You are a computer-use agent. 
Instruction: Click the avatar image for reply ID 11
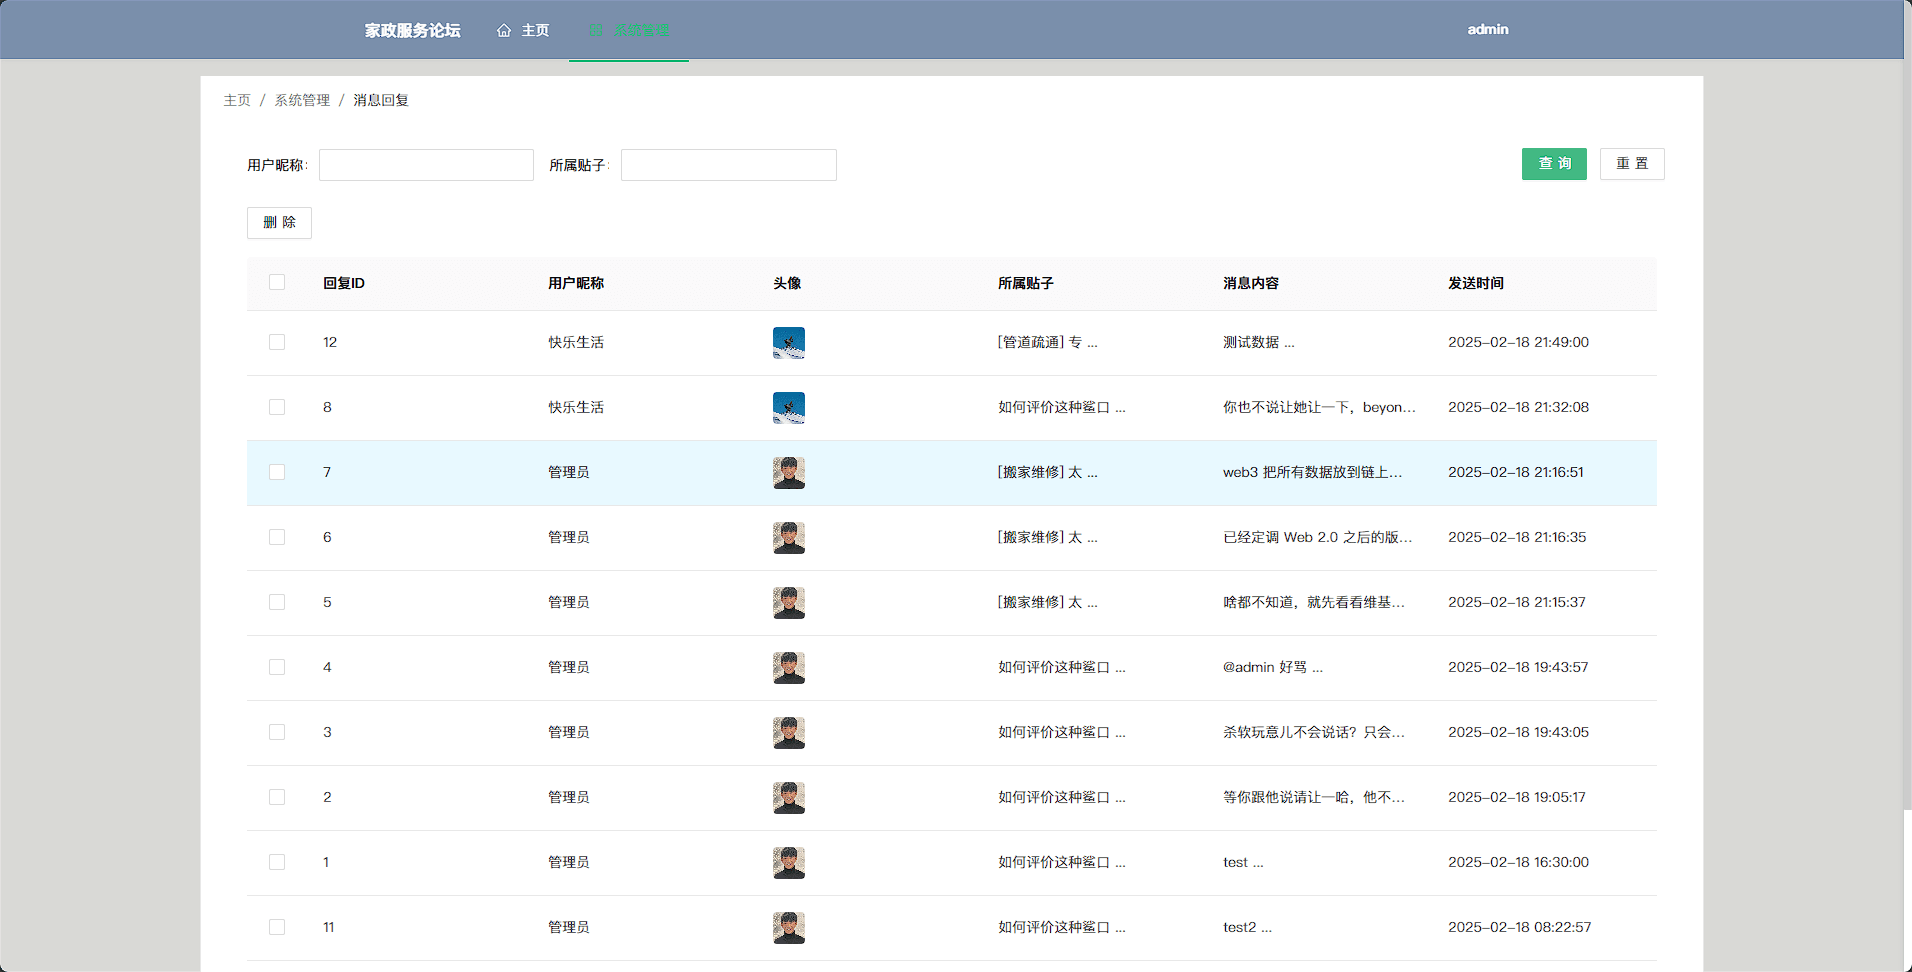(788, 928)
